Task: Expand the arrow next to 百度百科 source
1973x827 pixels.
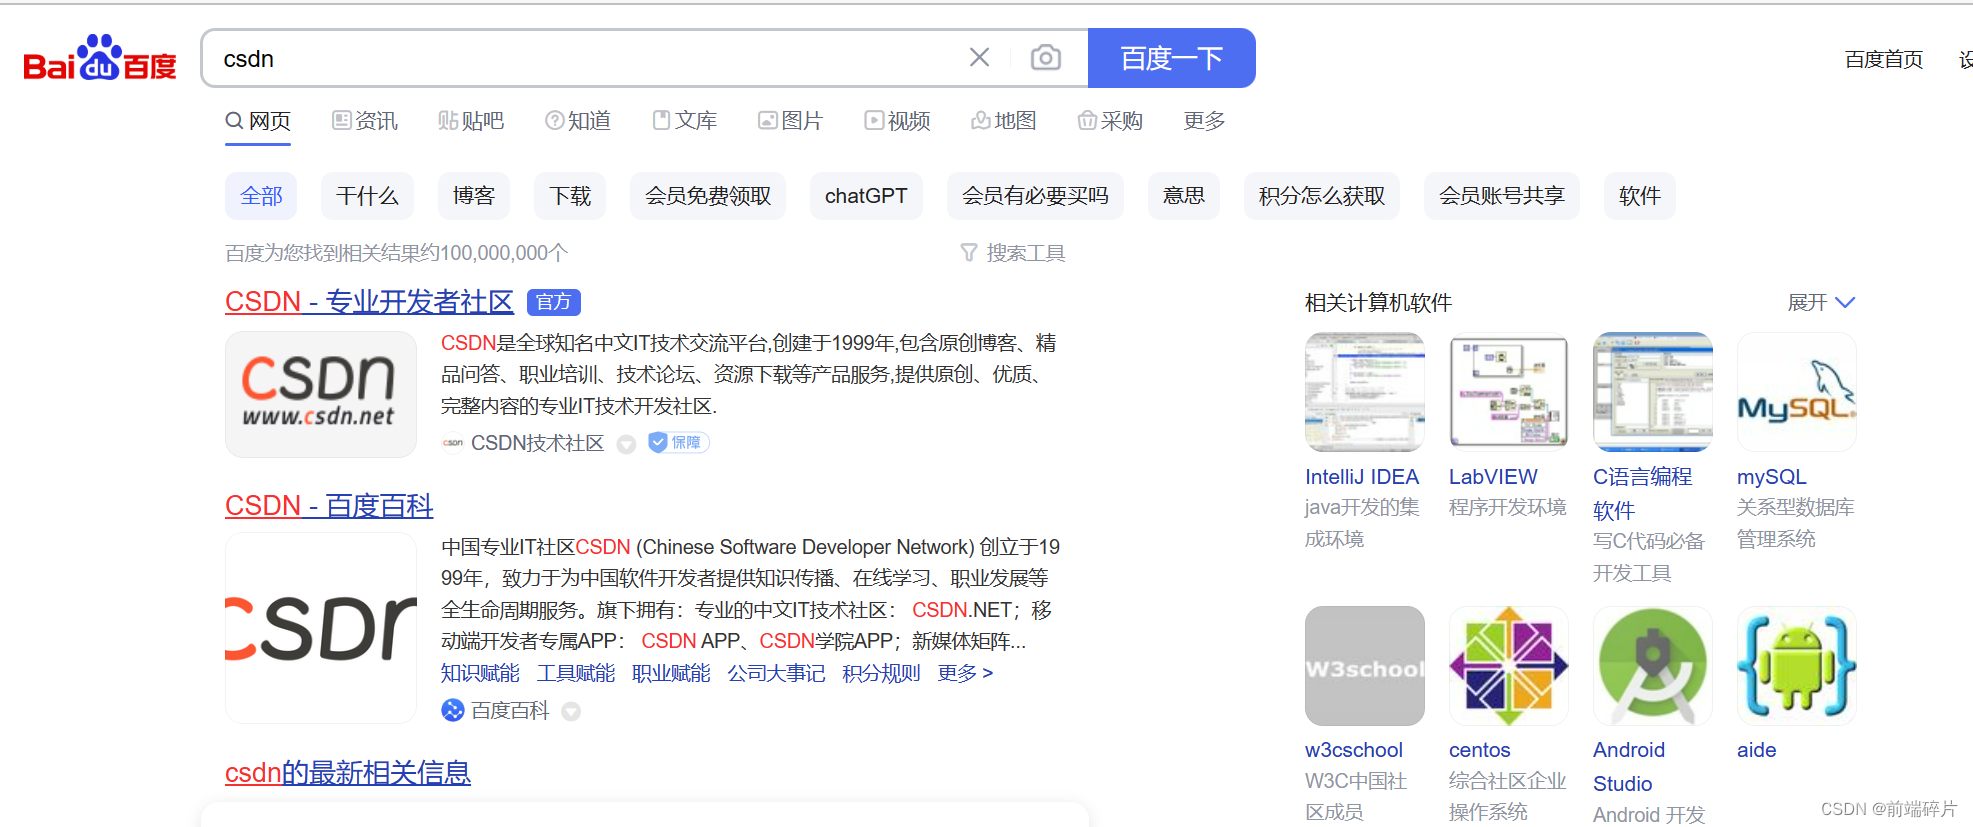Action: tap(571, 712)
